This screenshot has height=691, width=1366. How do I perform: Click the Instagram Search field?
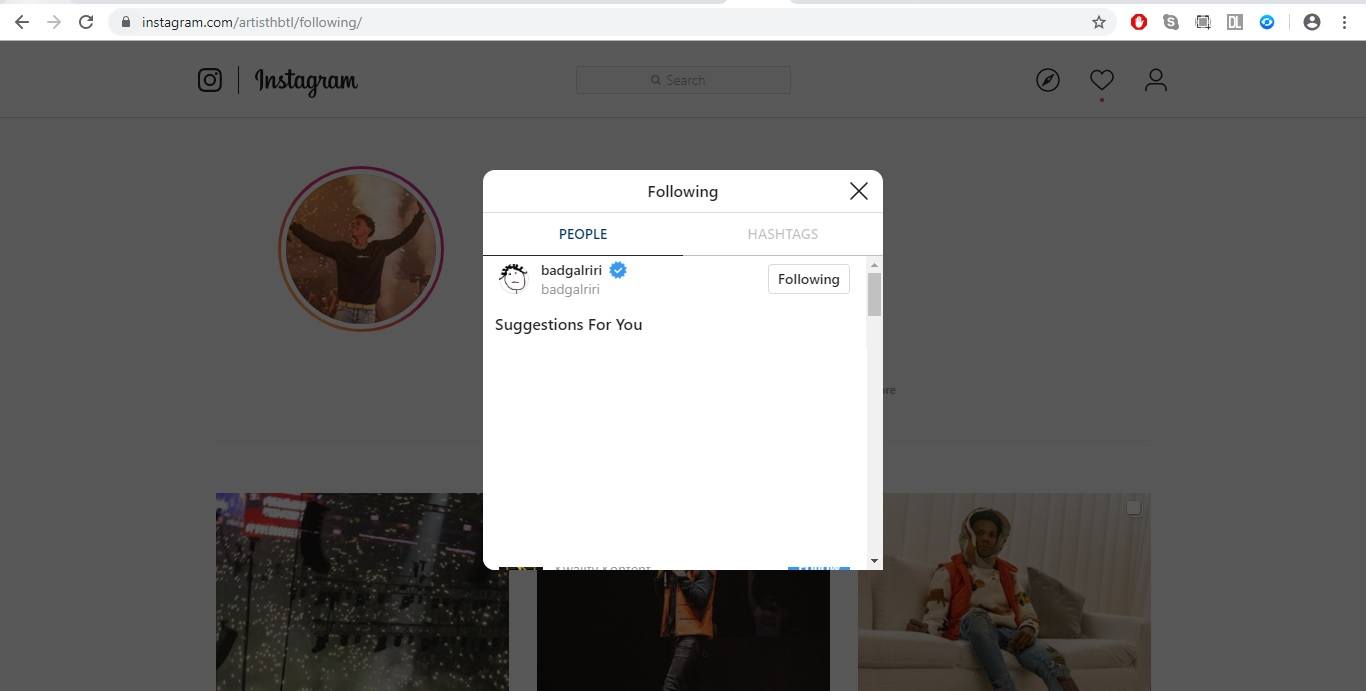pyautogui.click(x=684, y=80)
